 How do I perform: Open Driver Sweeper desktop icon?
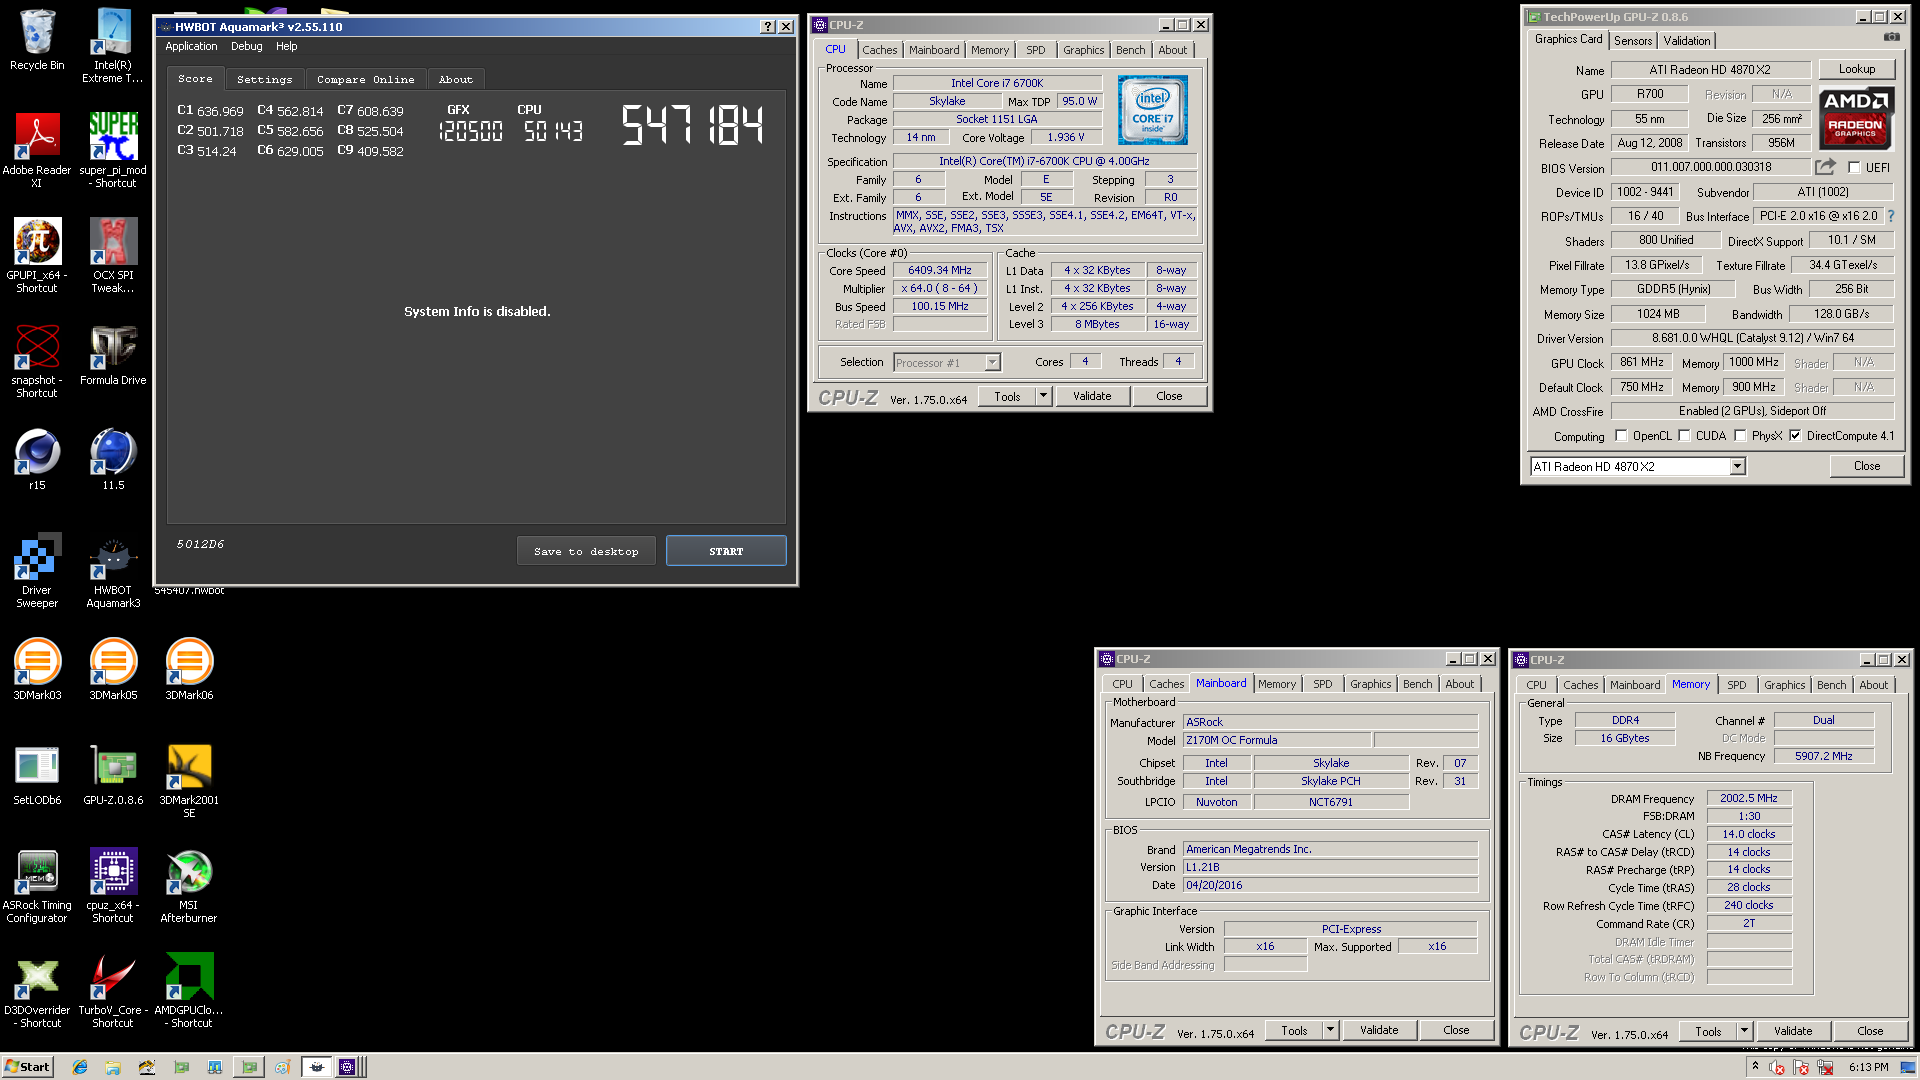tap(37, 570)
